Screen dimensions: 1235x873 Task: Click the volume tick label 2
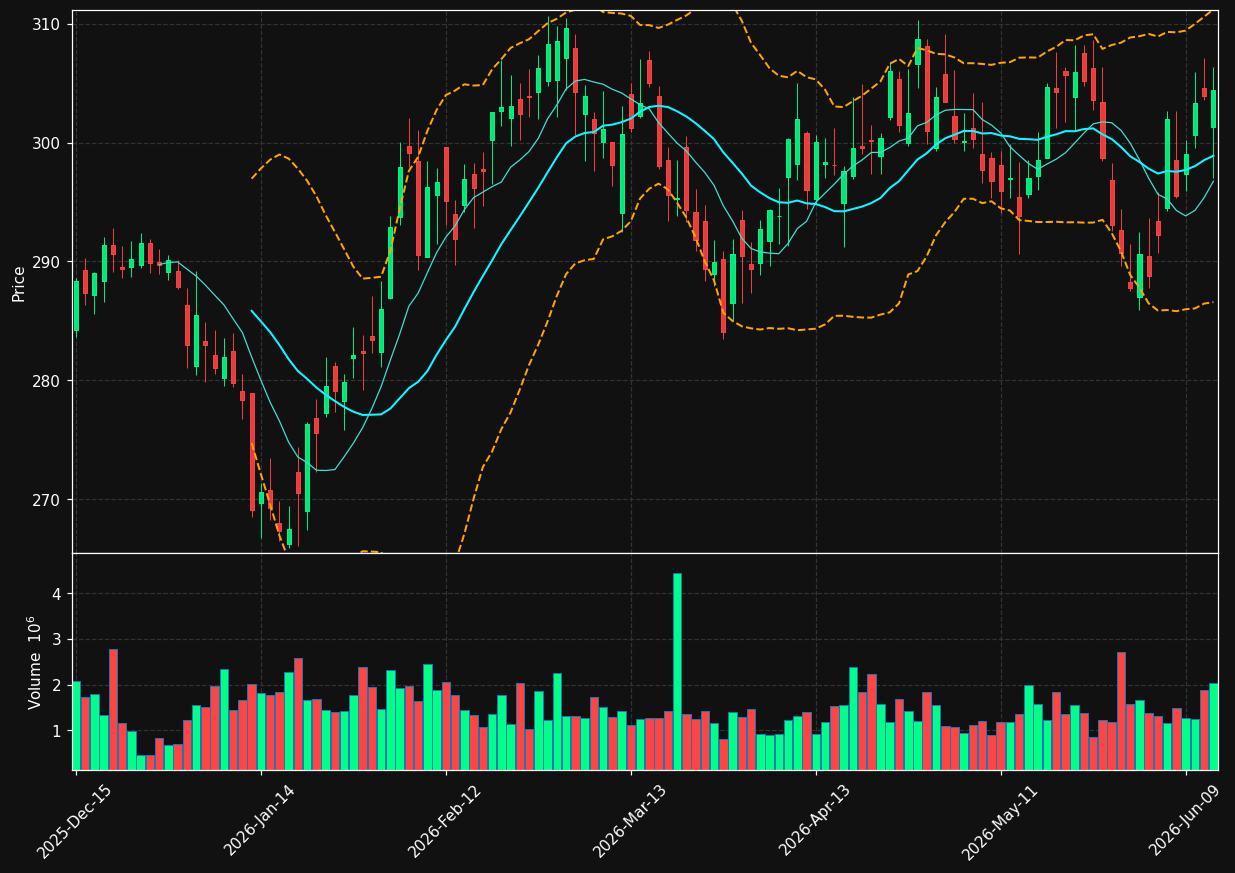57,686
